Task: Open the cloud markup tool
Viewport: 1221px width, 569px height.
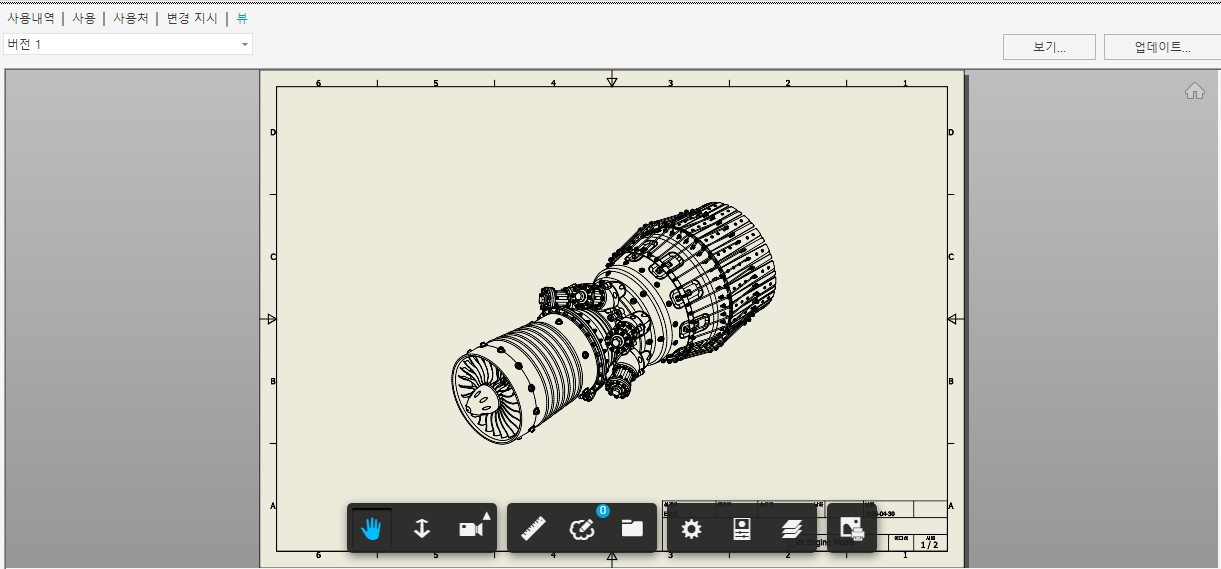Action: coord(582,529)
